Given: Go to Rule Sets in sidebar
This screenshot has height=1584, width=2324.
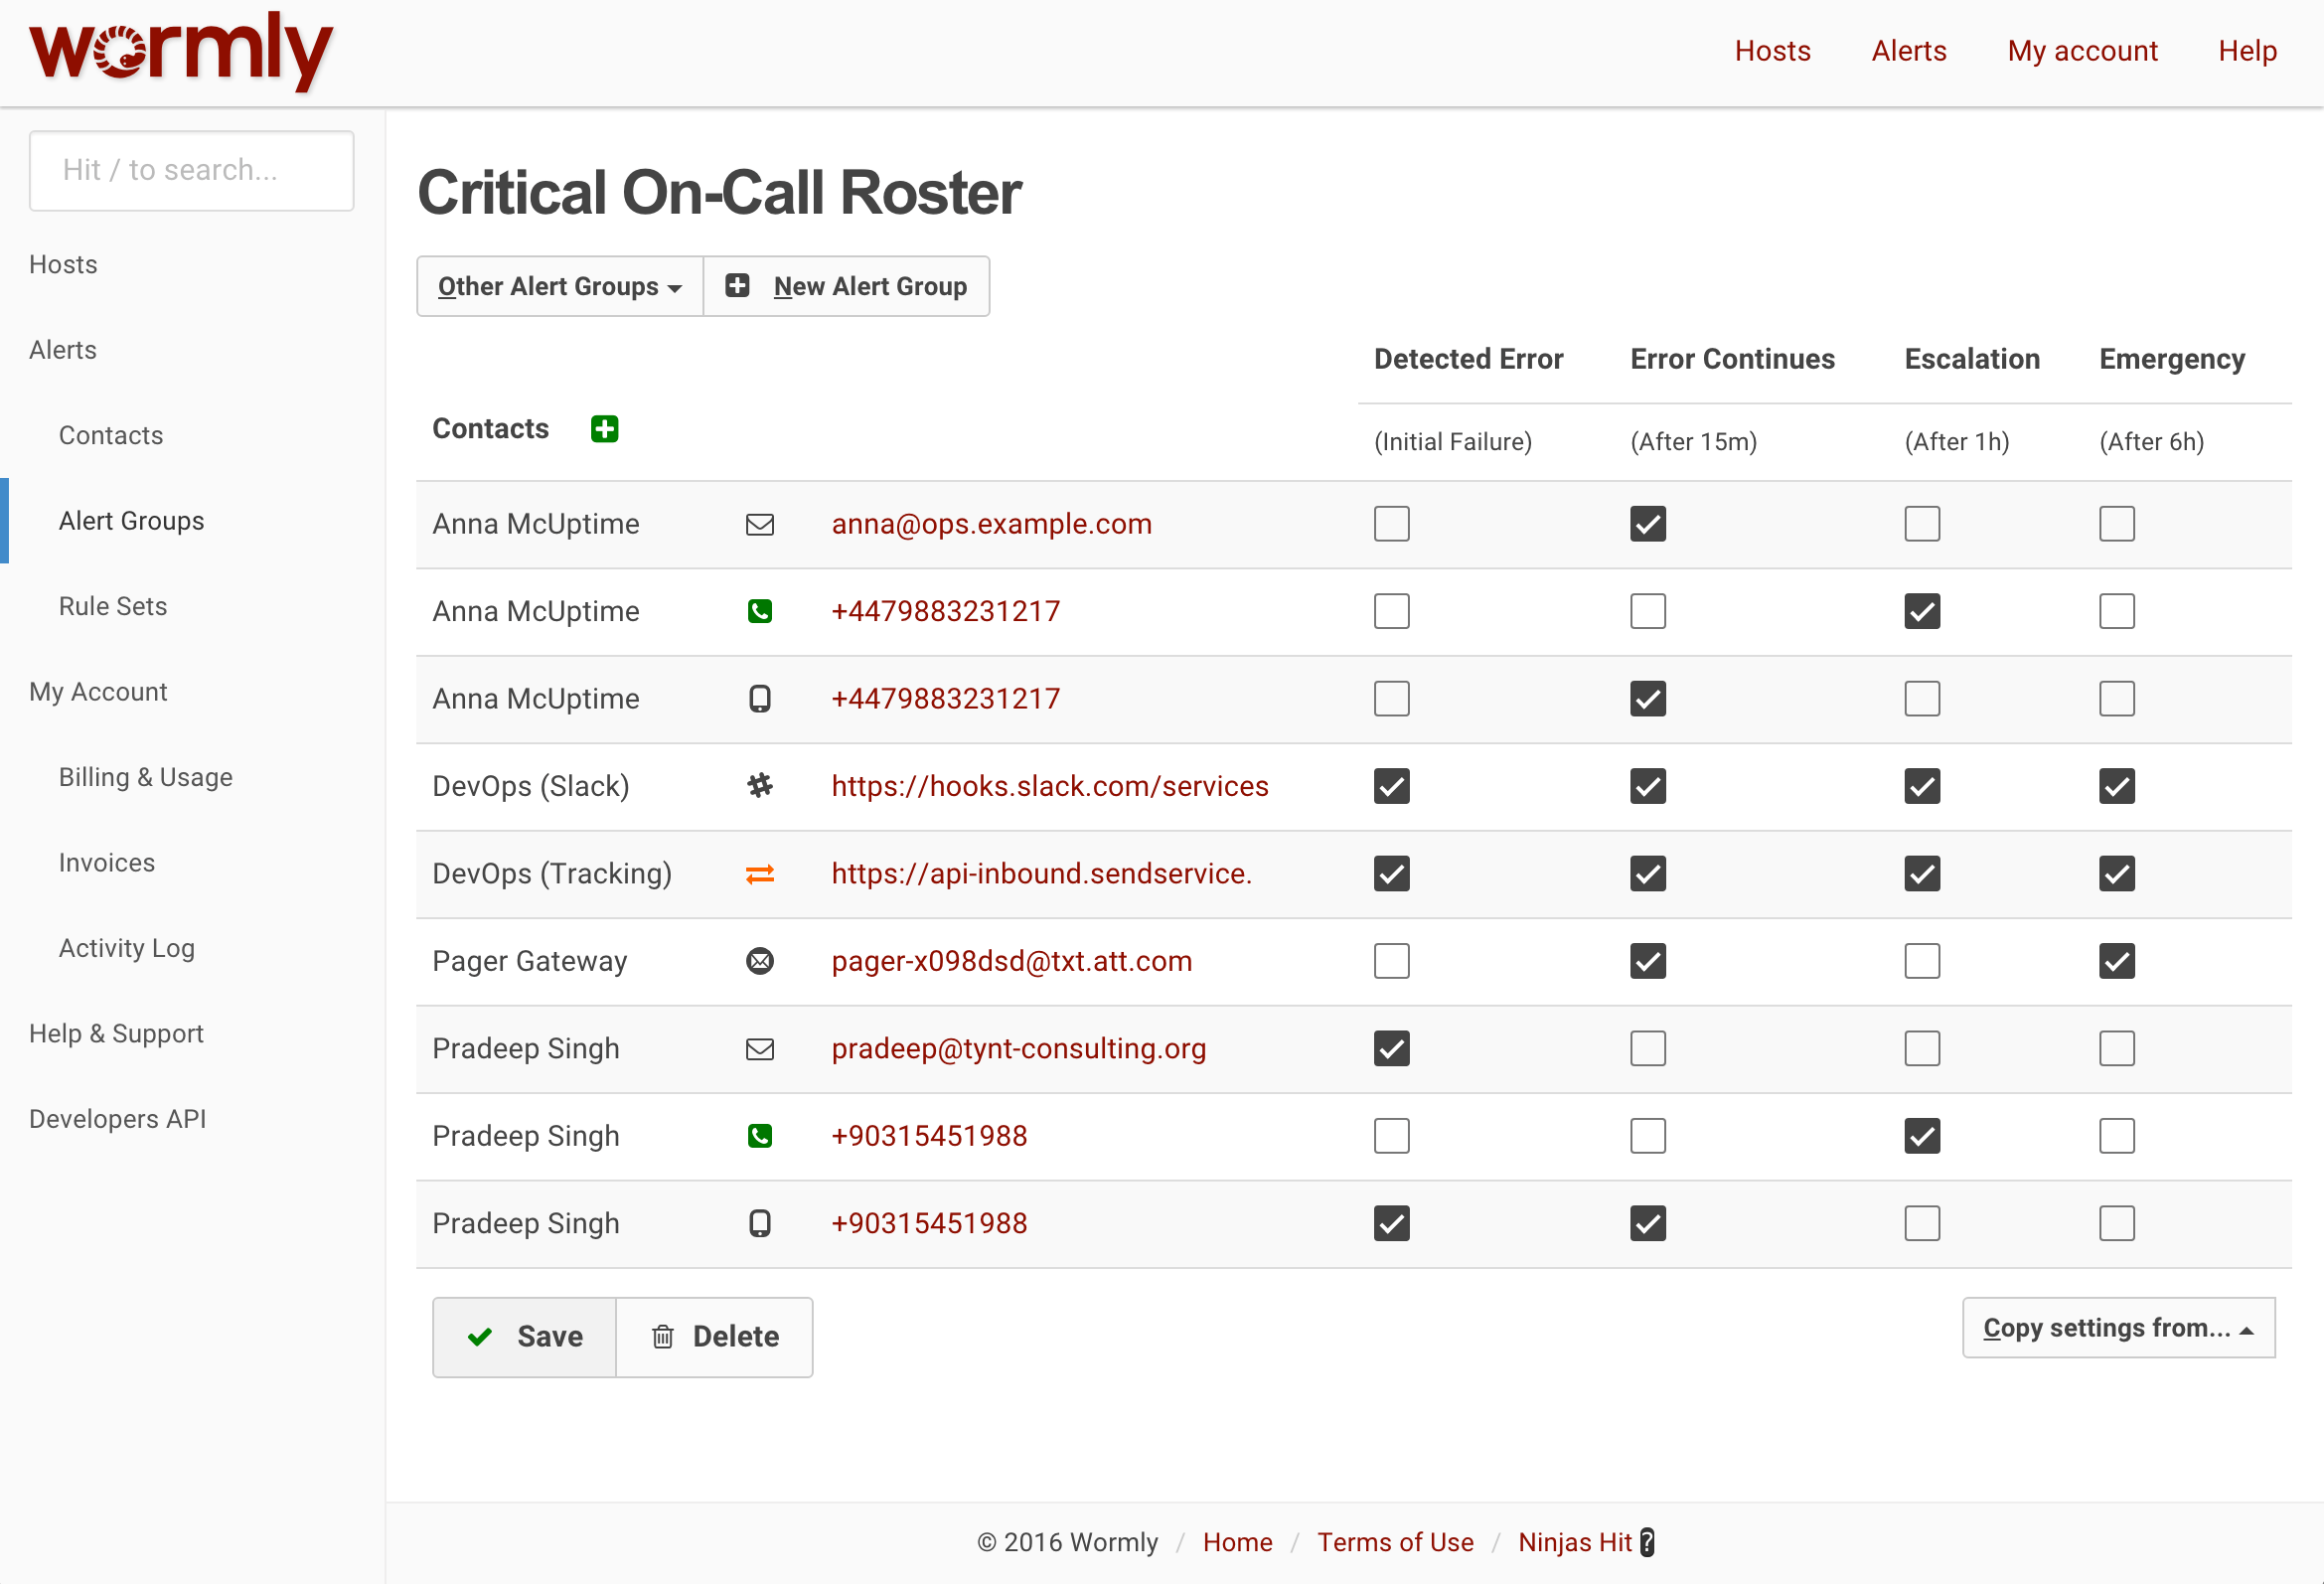Looking at the screenshot, I should pos(113,606).
